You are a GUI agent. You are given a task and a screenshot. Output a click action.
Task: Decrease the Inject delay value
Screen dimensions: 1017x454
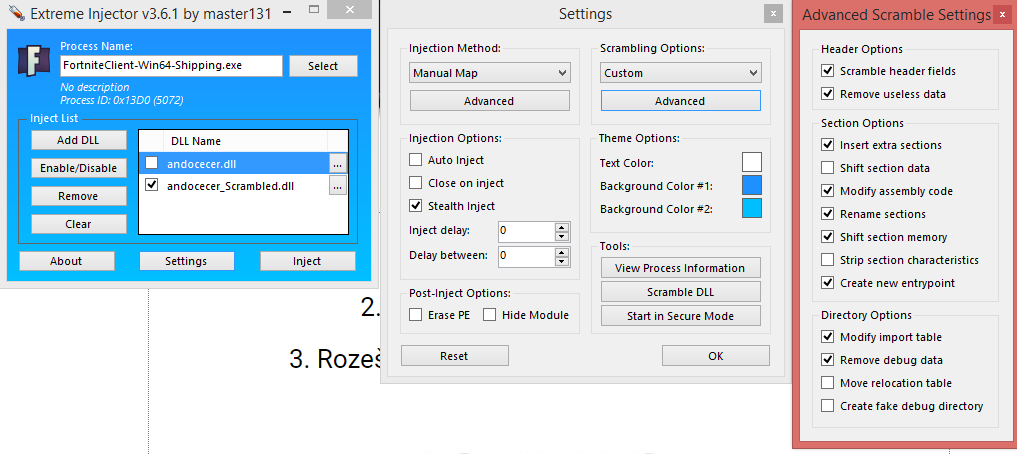562,236
